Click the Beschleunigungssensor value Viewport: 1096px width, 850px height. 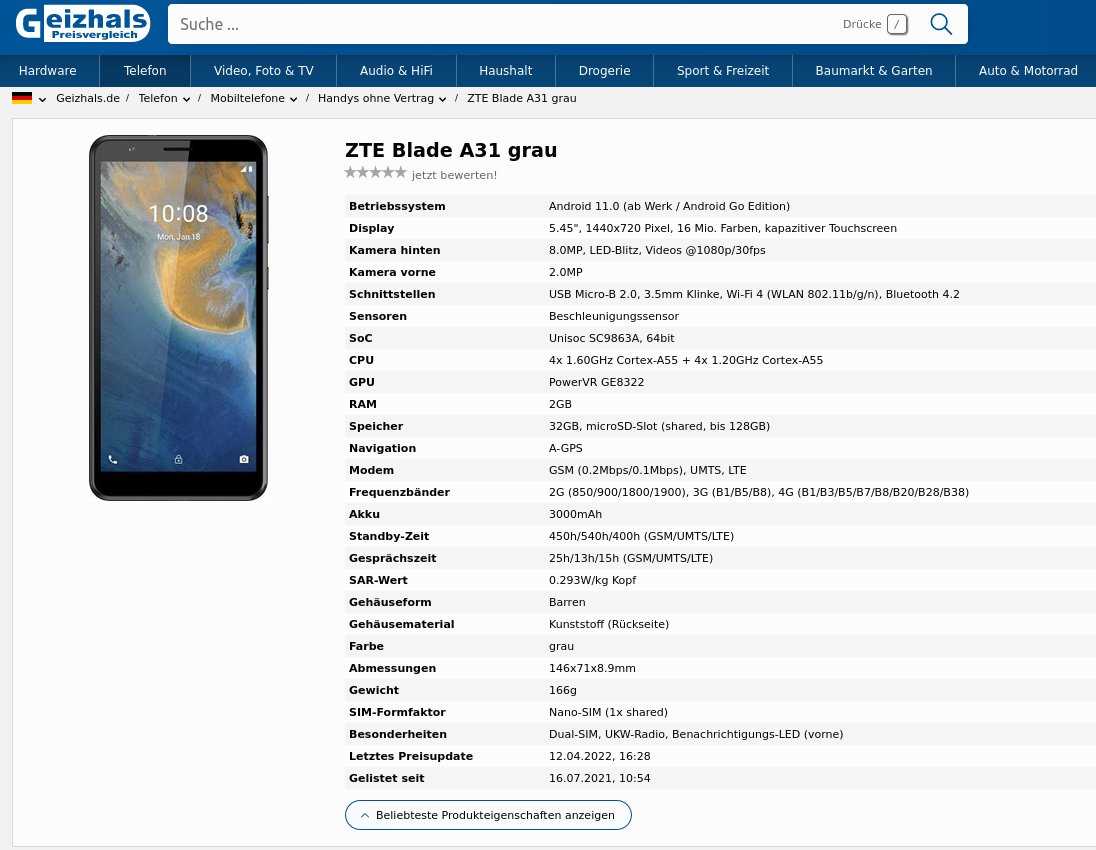pyautogui.click(x=614, y=316)
